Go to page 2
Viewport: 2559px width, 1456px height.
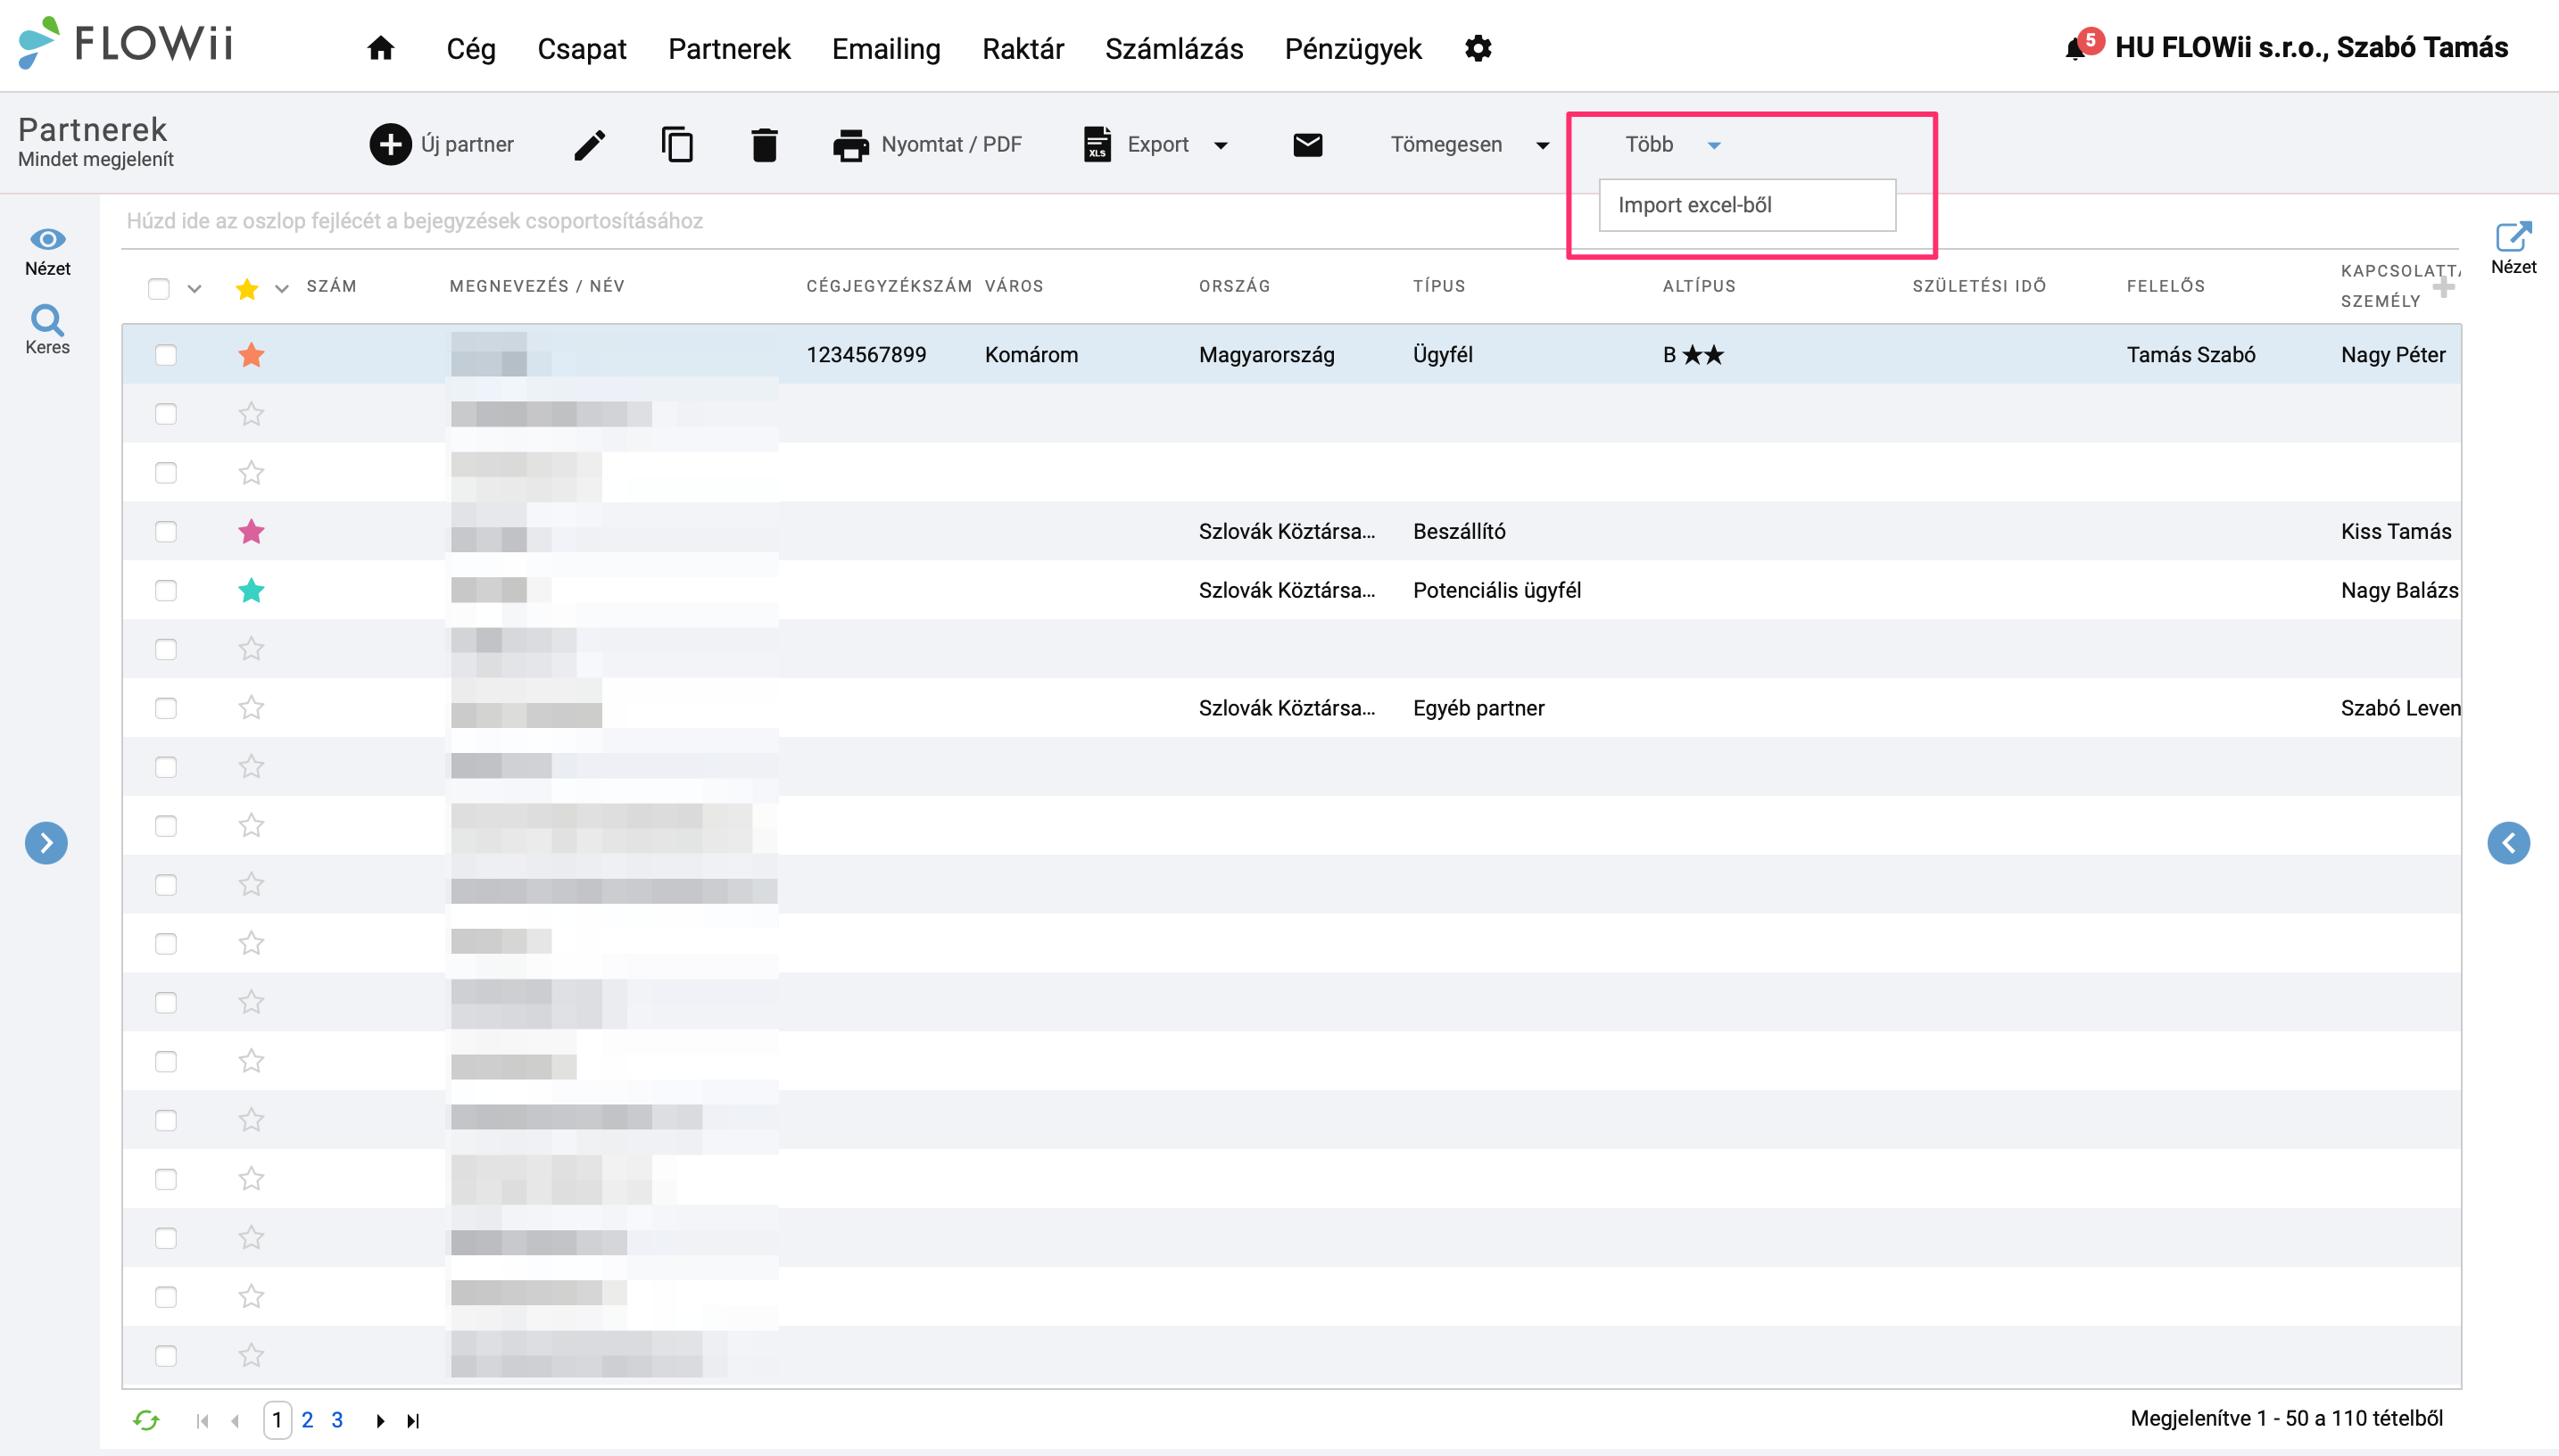pyautogui.click(x=307, y=1420)
